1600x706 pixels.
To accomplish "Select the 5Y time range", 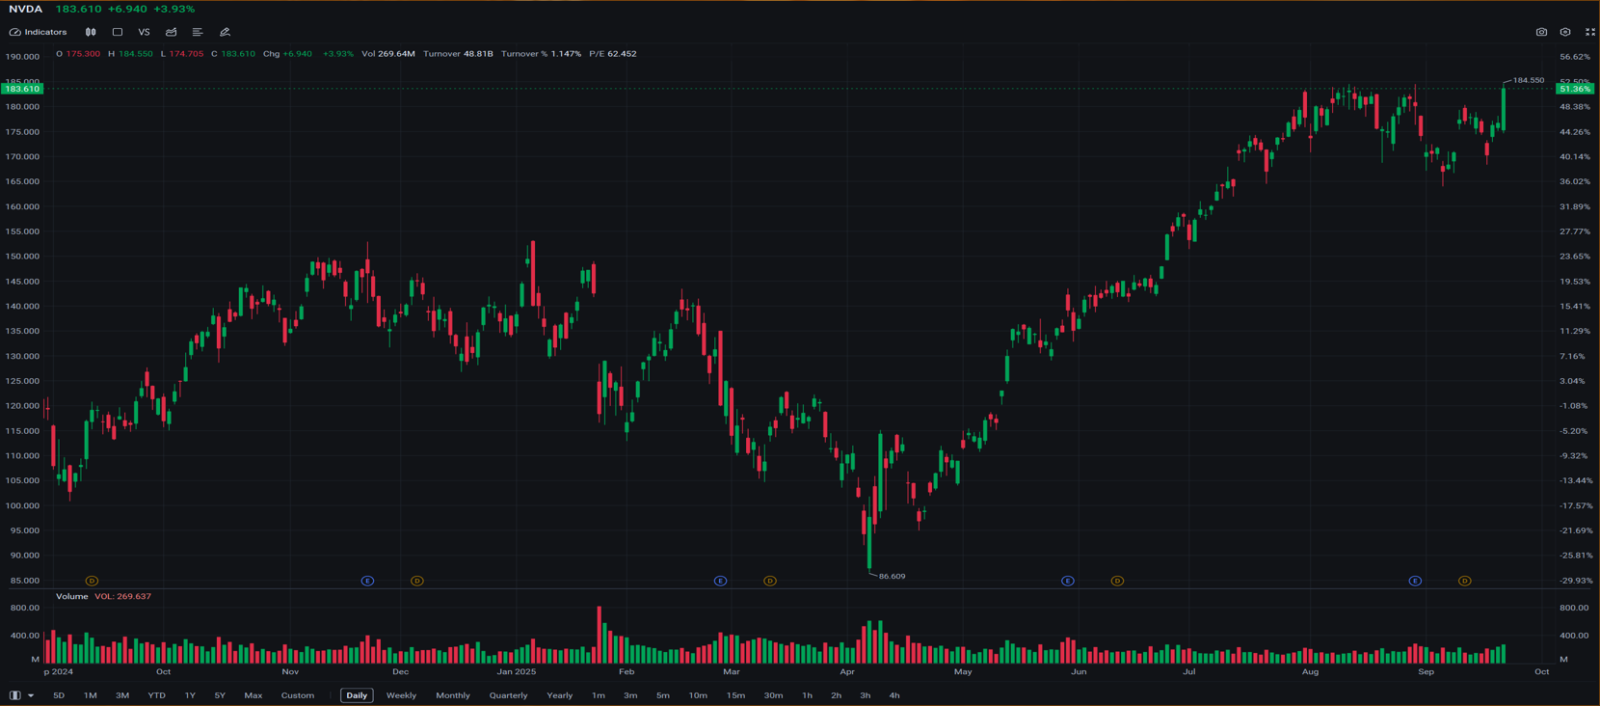I will coord(220,695).
